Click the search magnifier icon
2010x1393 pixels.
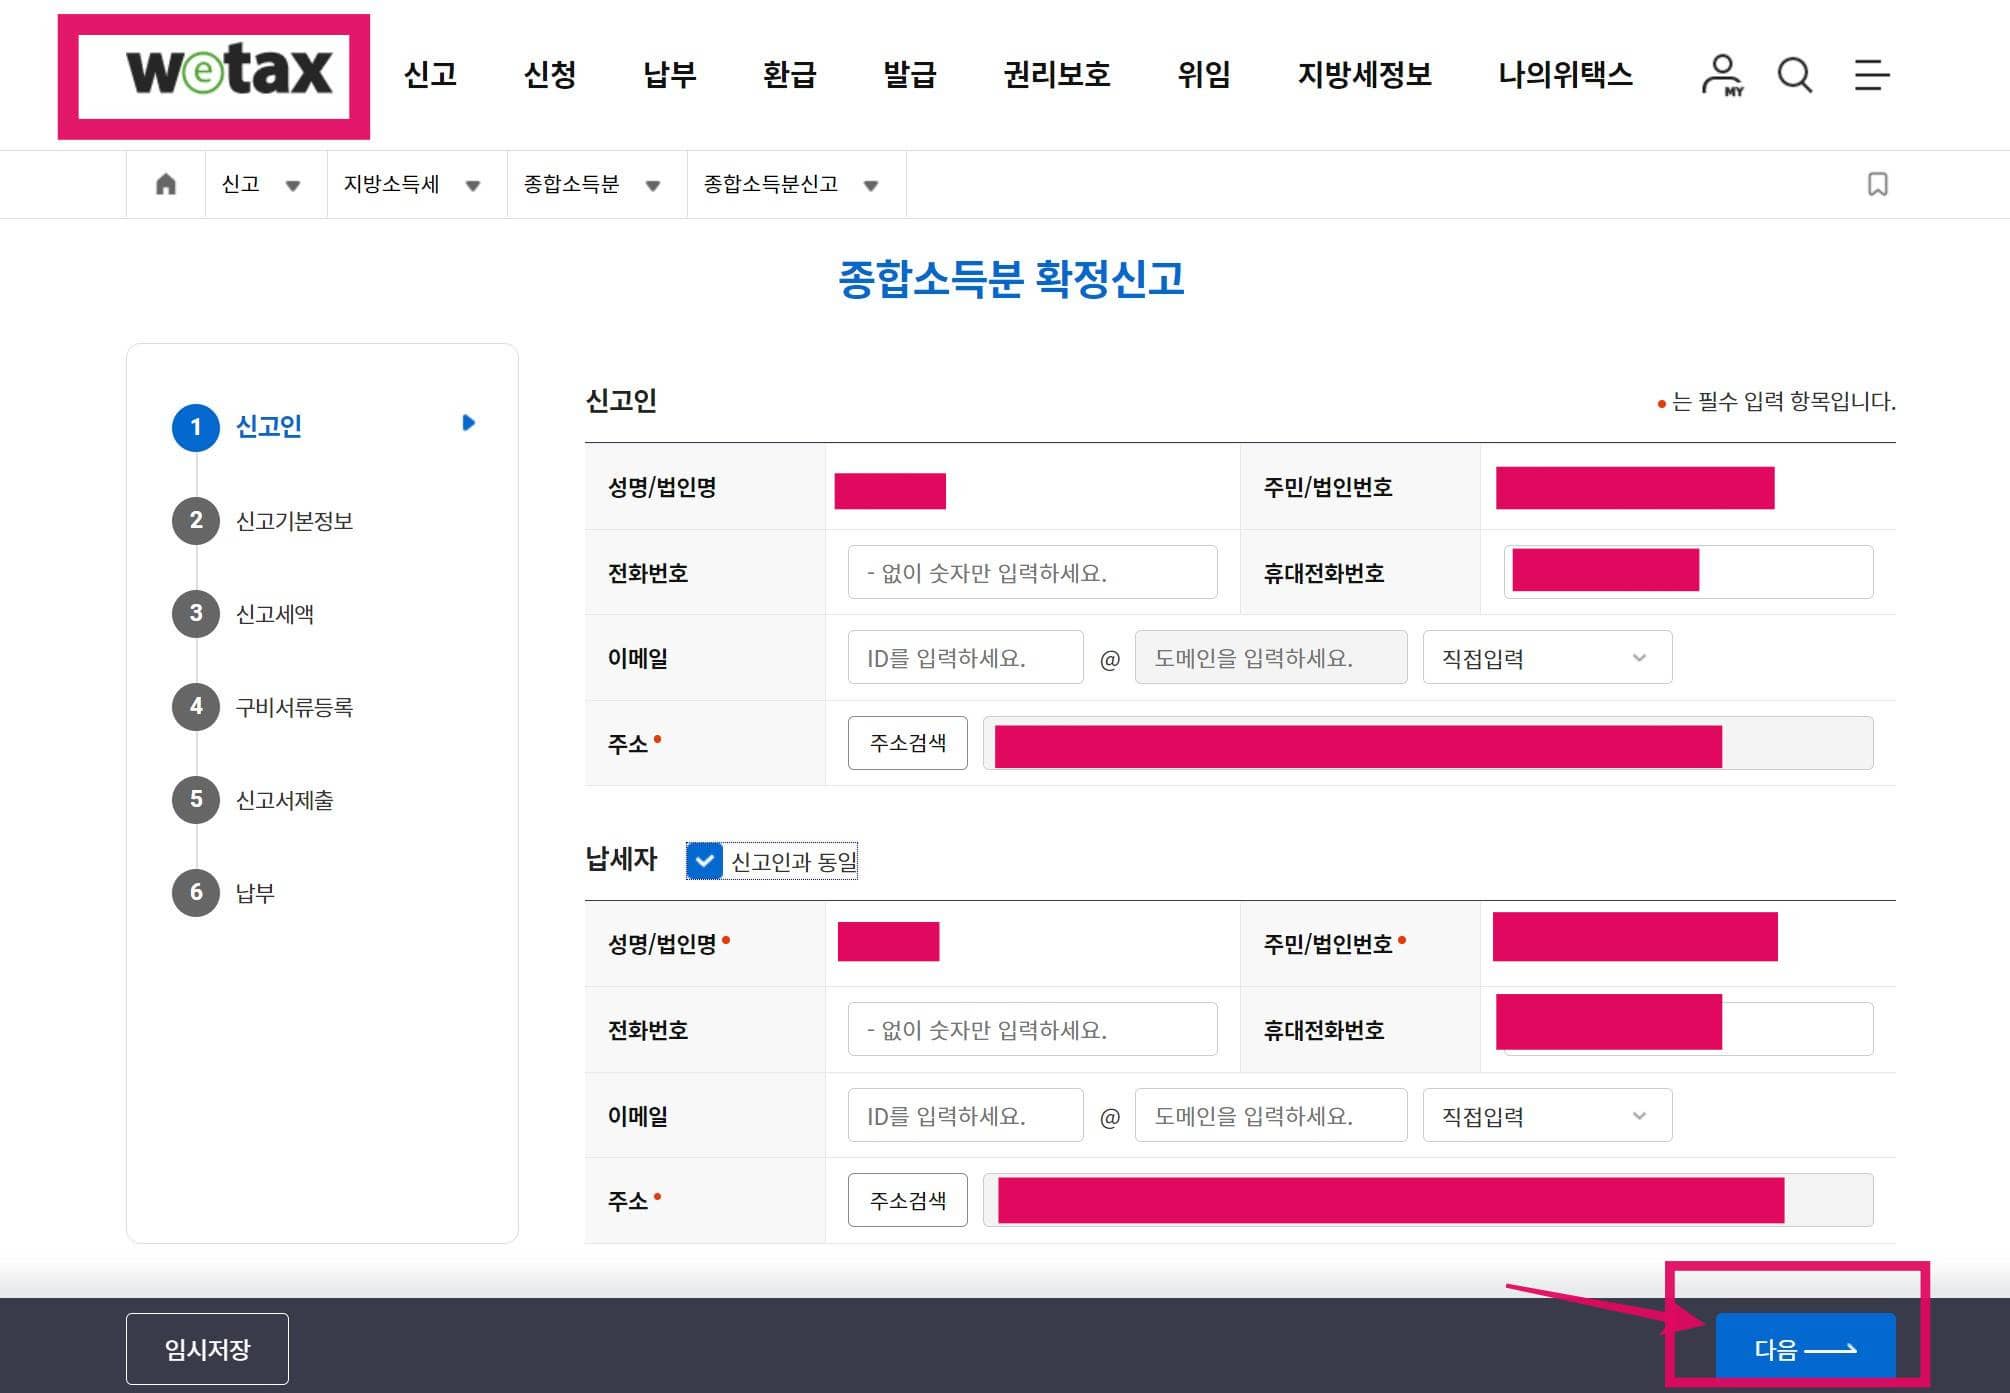coord(1795,75)
